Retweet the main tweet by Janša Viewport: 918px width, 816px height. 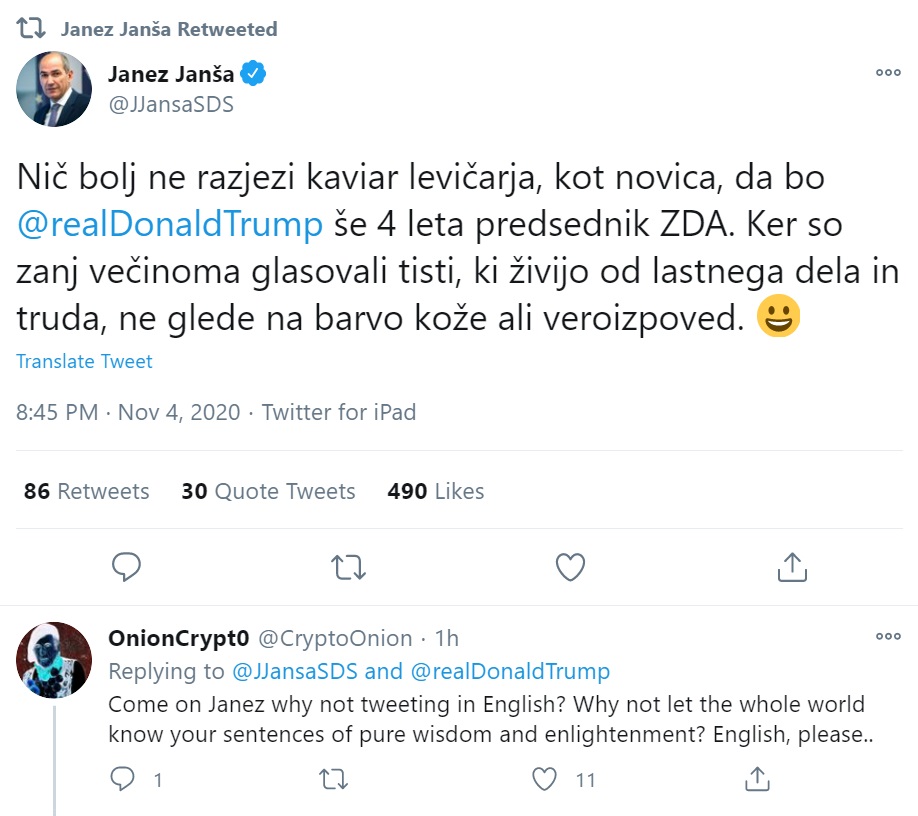coord(348,567)
